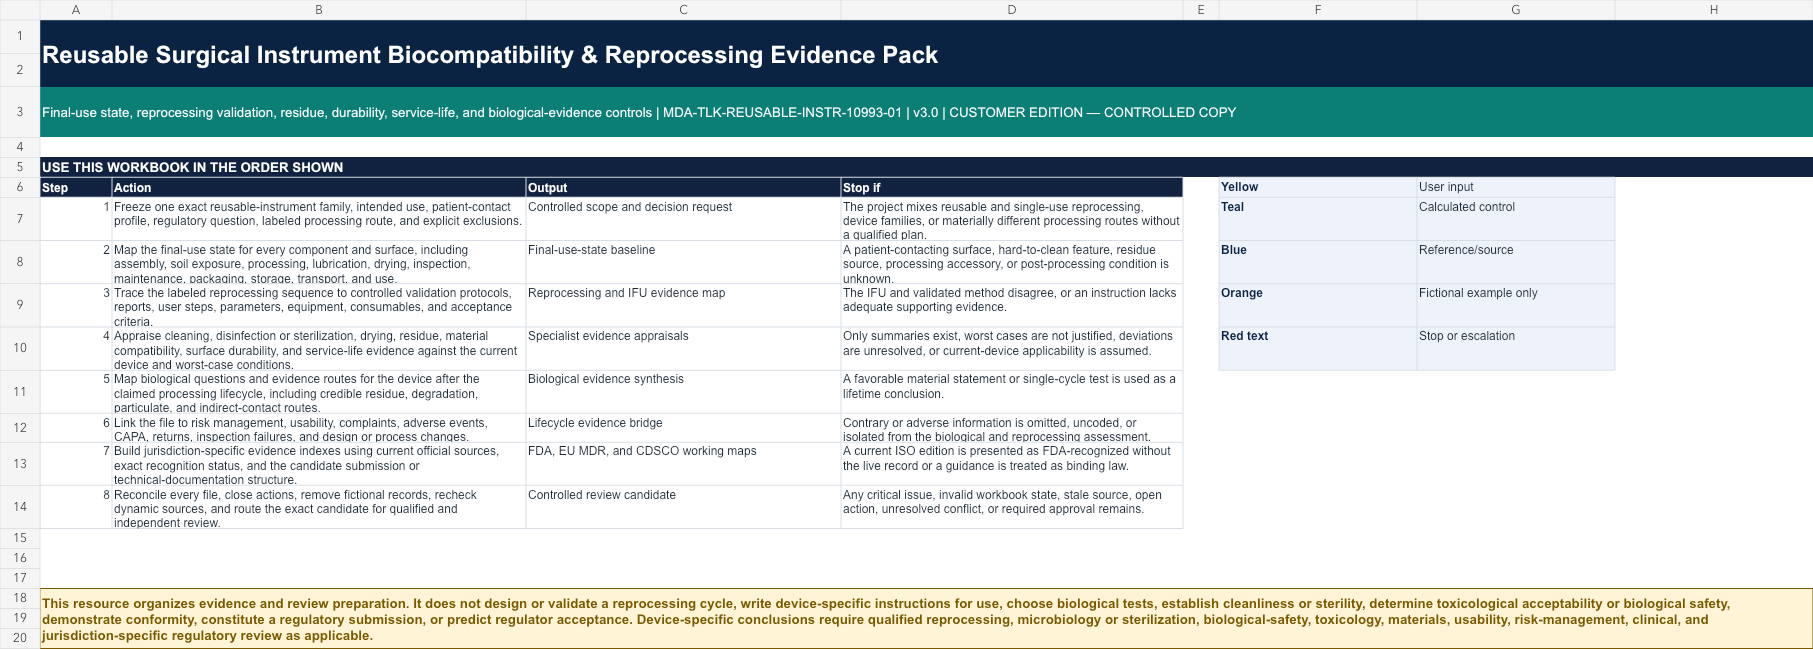Click action cell 'Map the final-use state for every component'
Screen dimensions: 1813x649
(319, 262)
